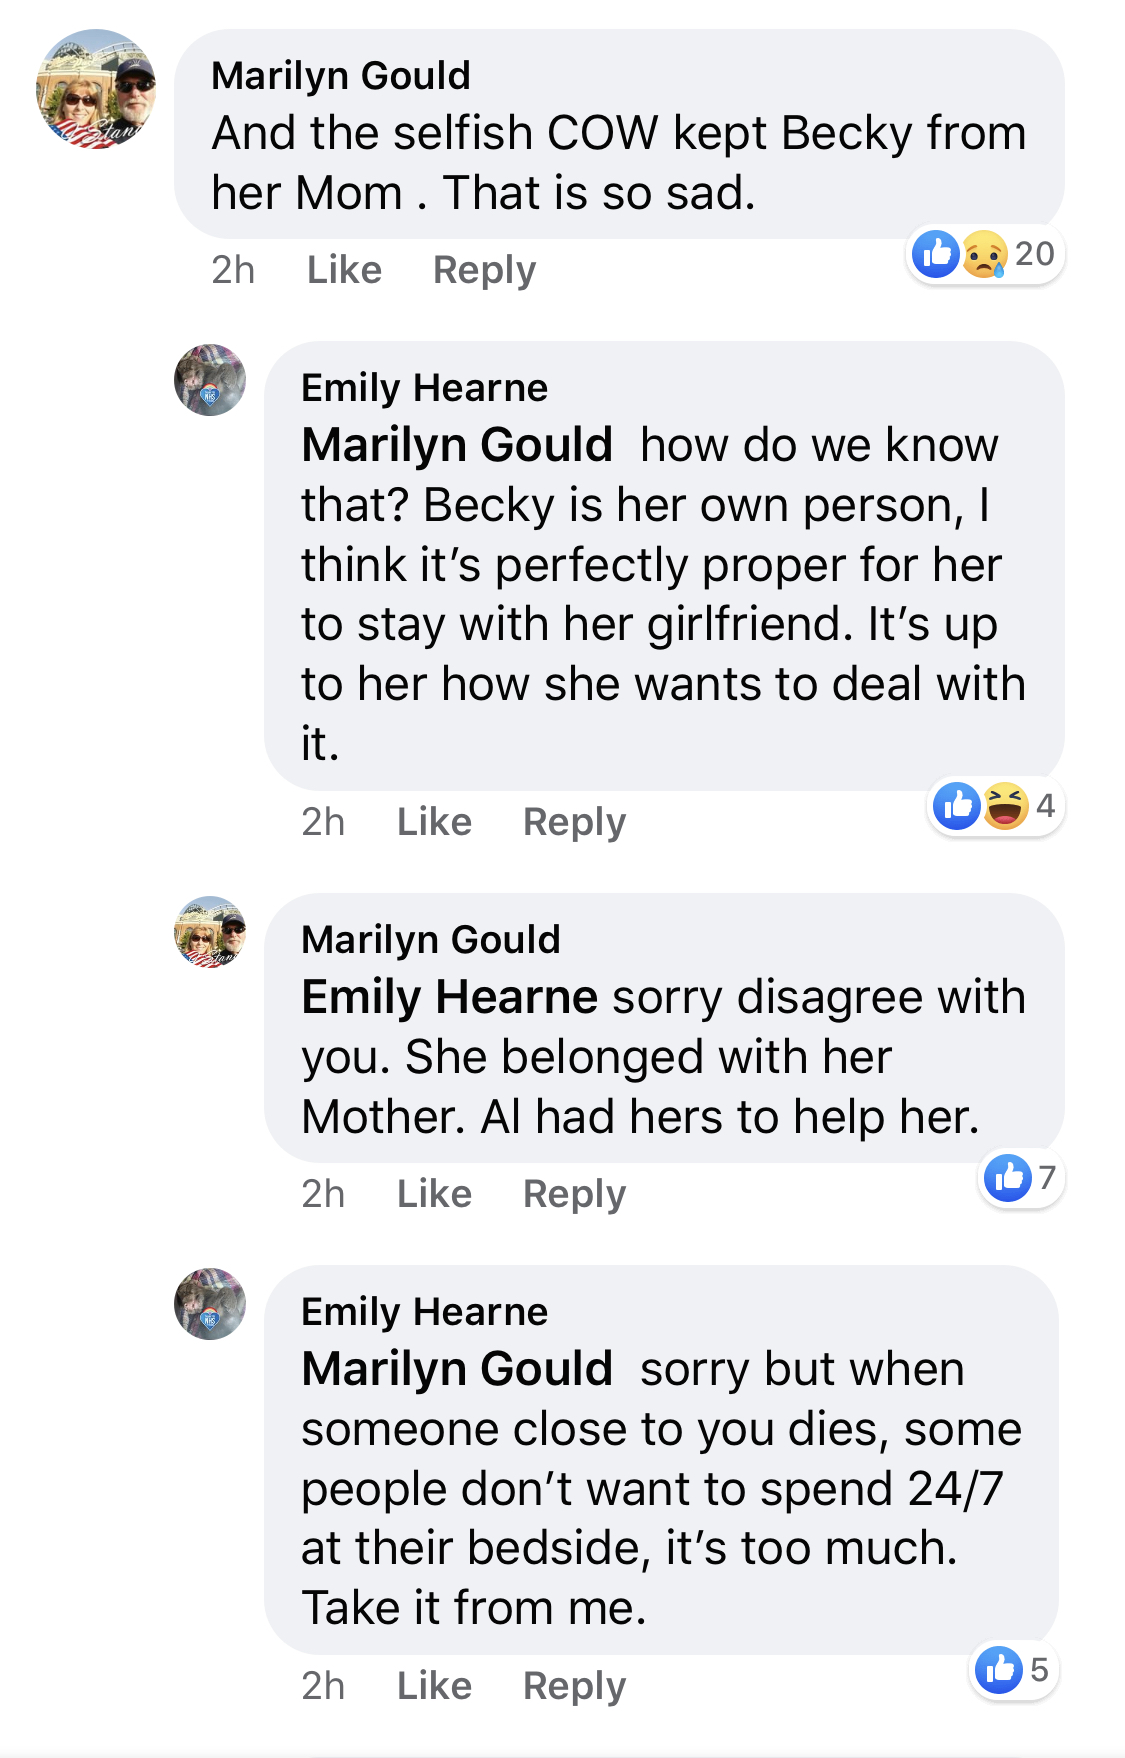Click the thumbs-up badge with 5 likes

coord(1013,1669)
